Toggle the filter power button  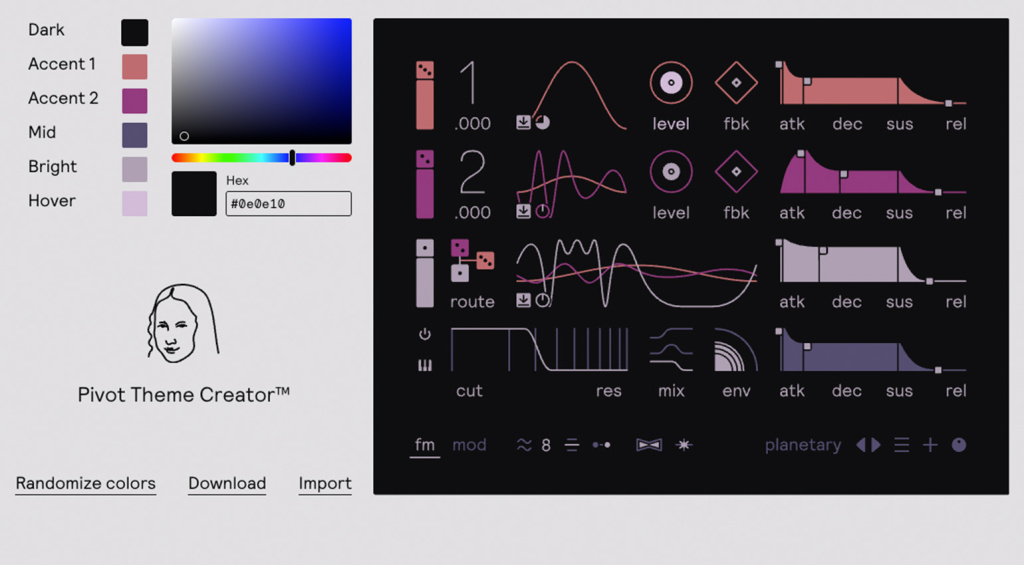click(425, 334)
